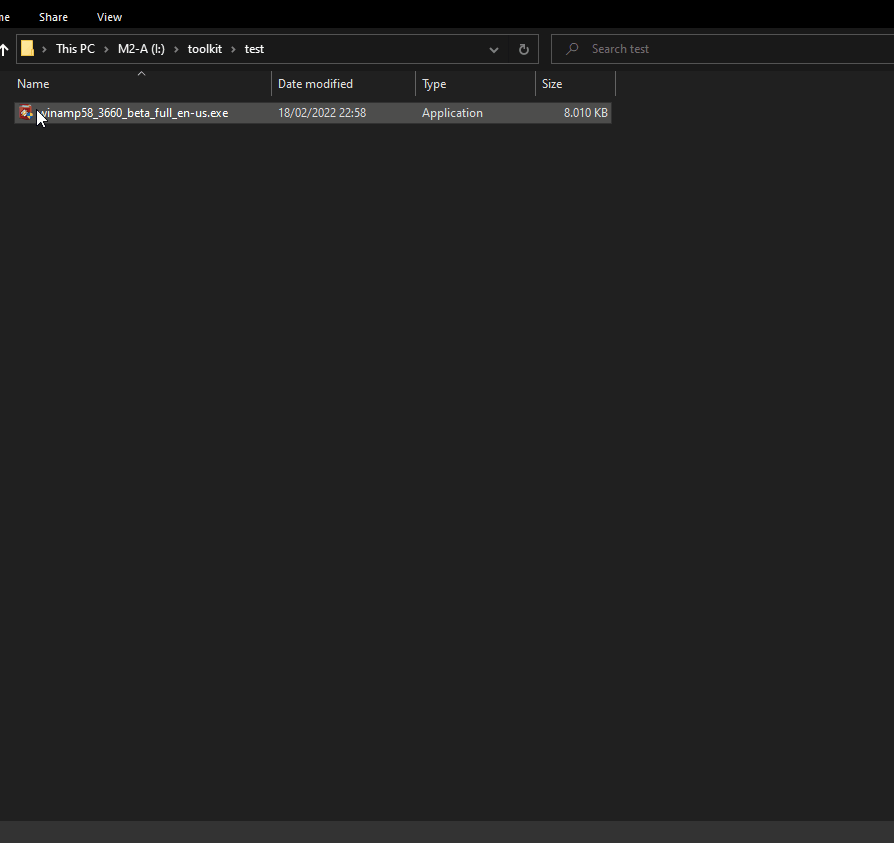Select the Winamp installer file icon
The width and height of the screenshot is (894, 843).
[25, 113]
